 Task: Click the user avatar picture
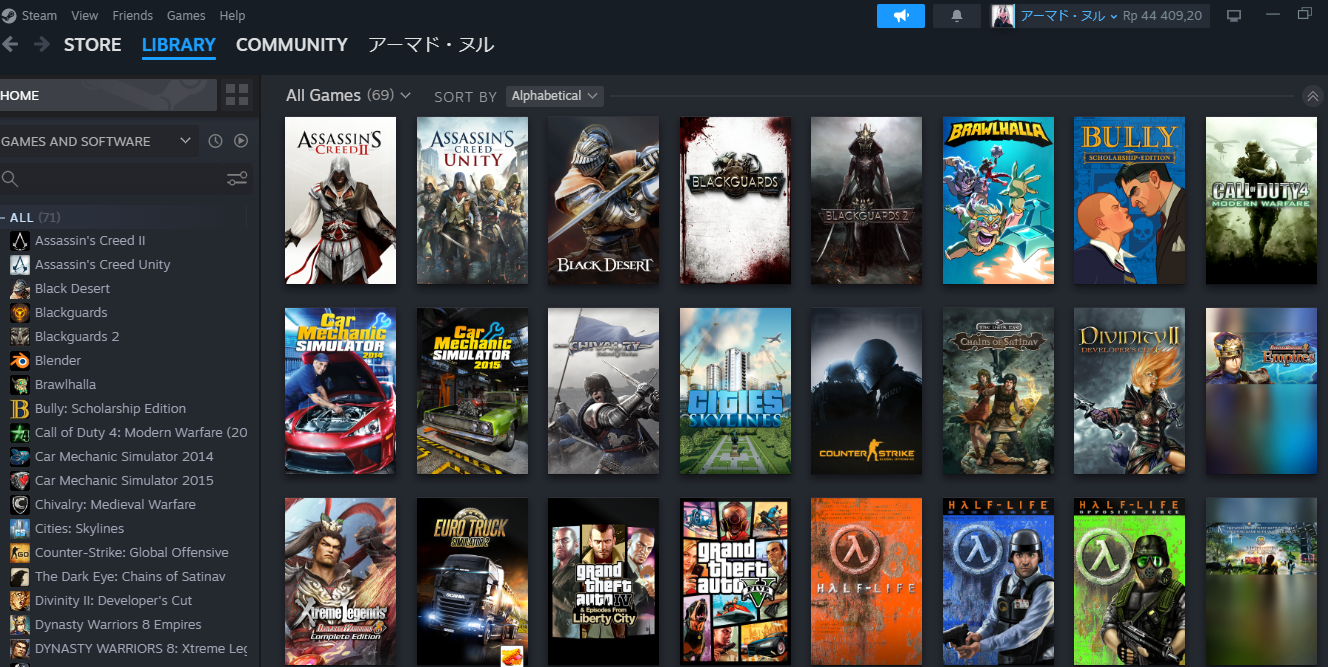(1003, 16)
